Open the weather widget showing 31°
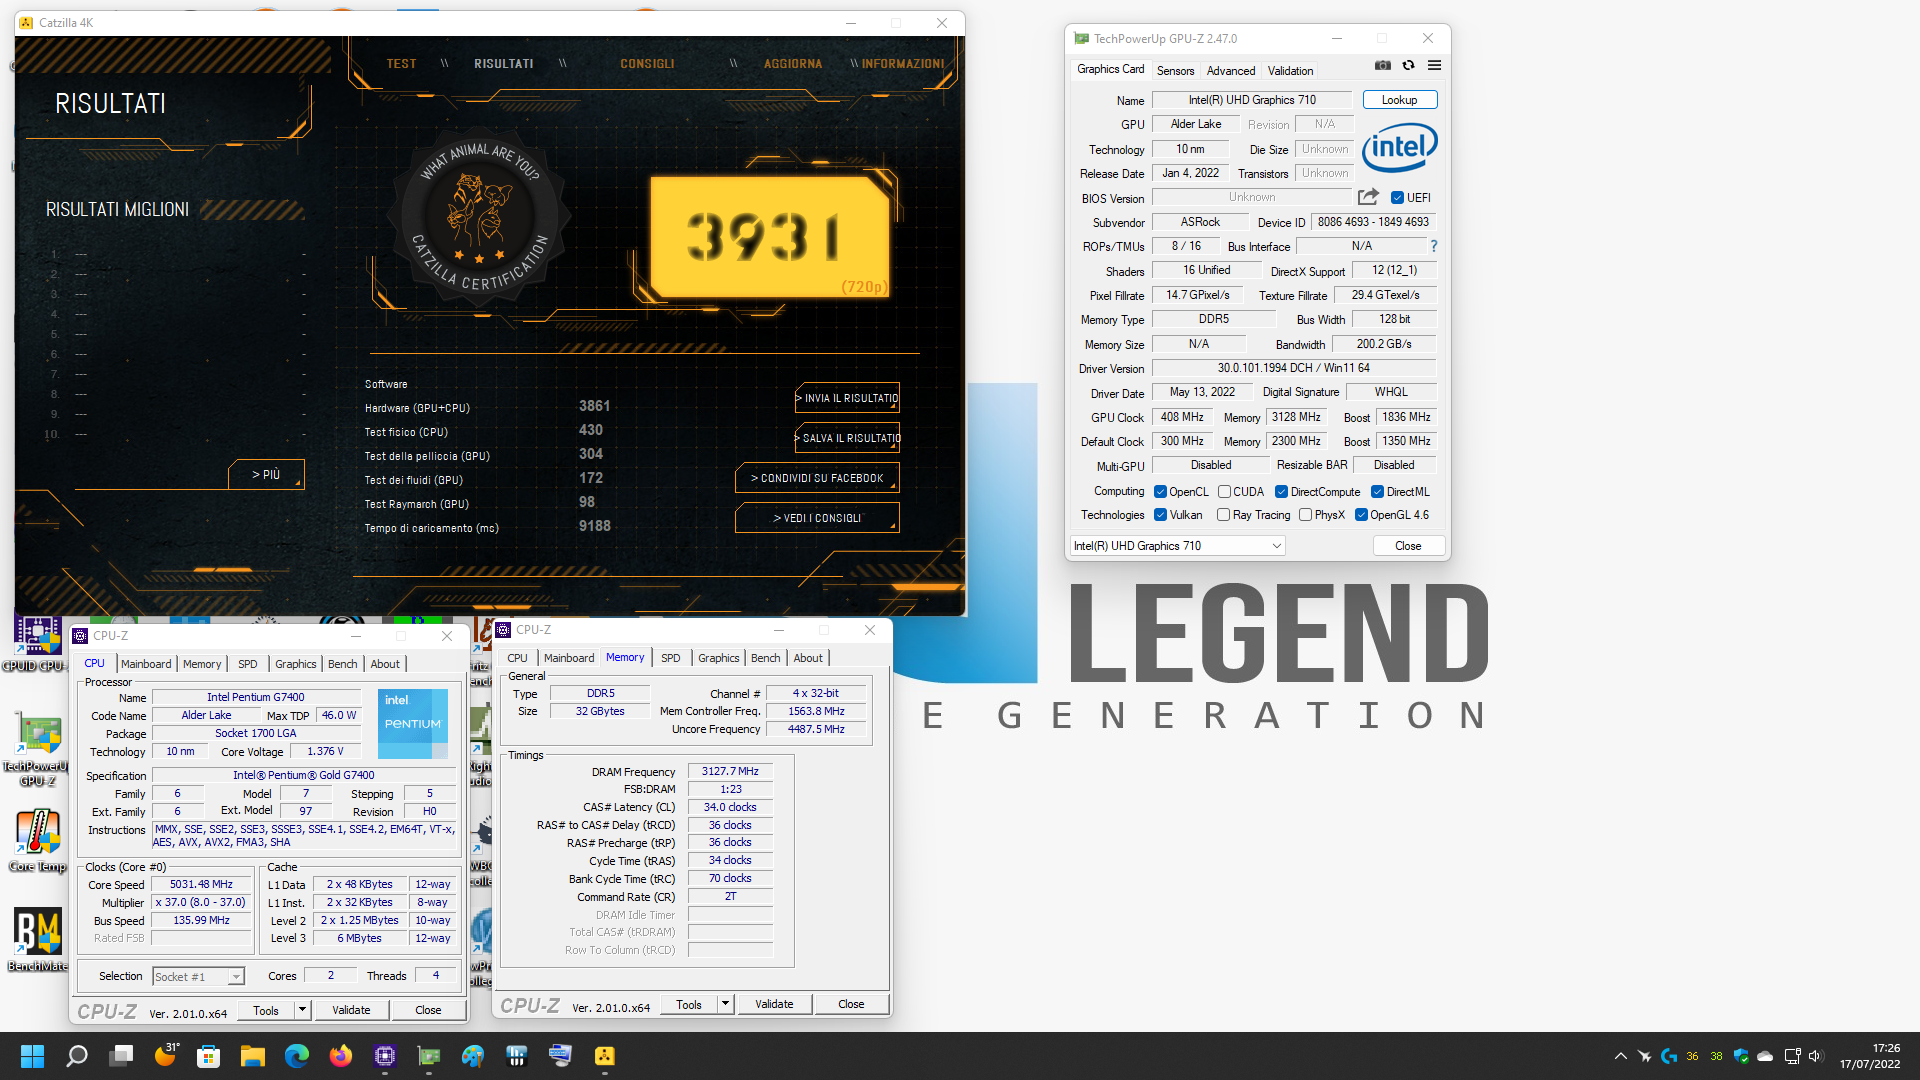The width and height of the screenshot is (1920, 1080). point(166,1056)
